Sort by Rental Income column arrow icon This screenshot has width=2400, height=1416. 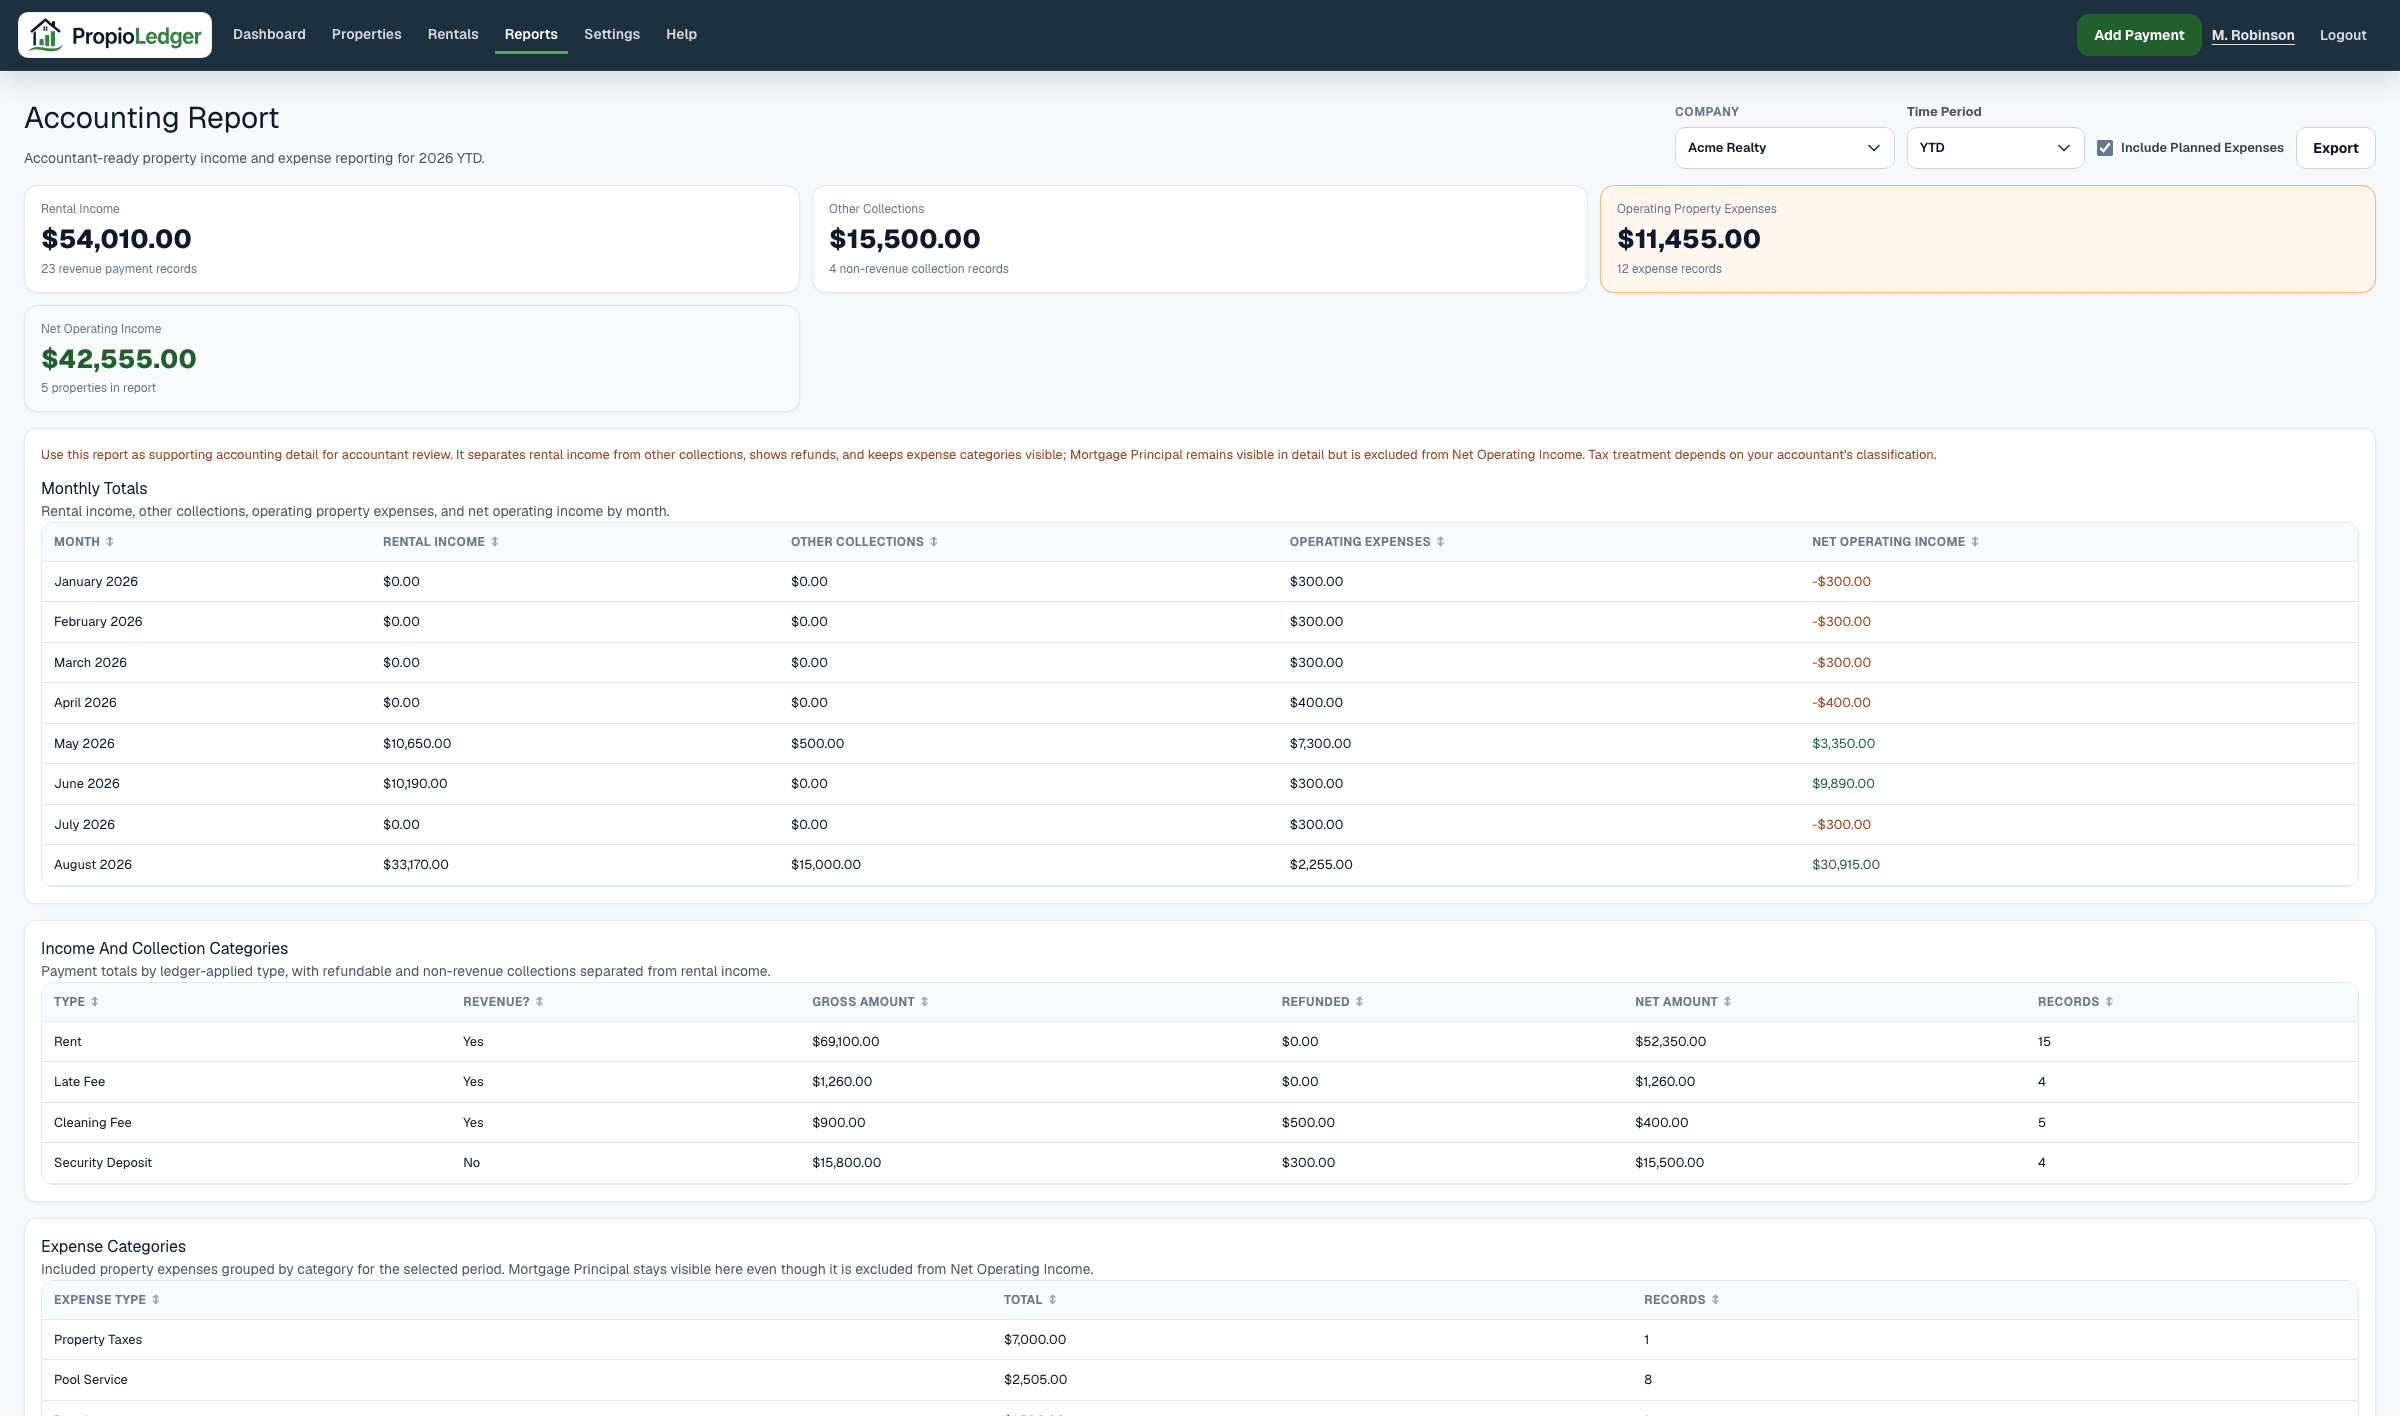(494, 542)
